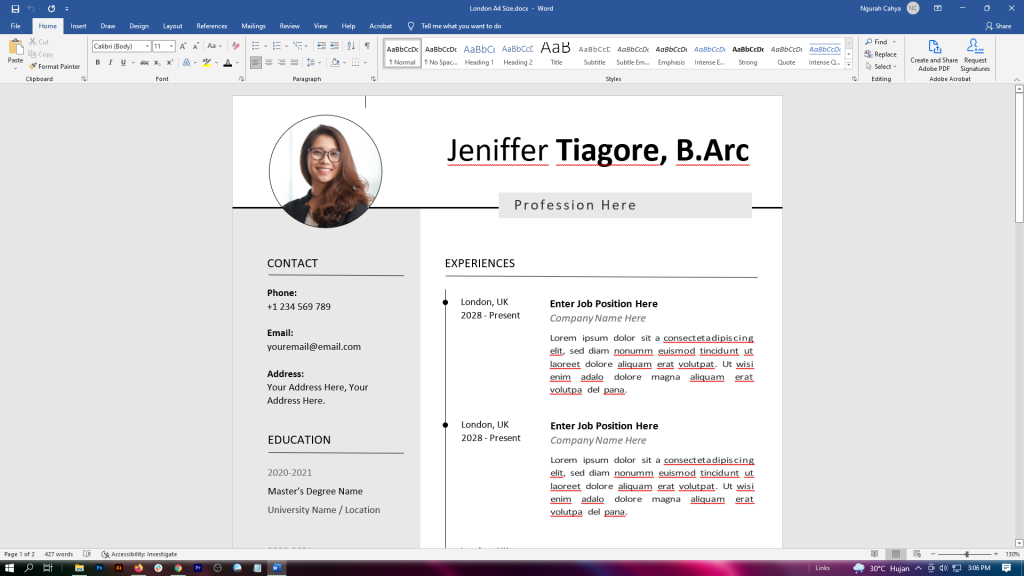Open the font name dropdown
This screenshot has width=1024, height=576.
click(147, 45)
